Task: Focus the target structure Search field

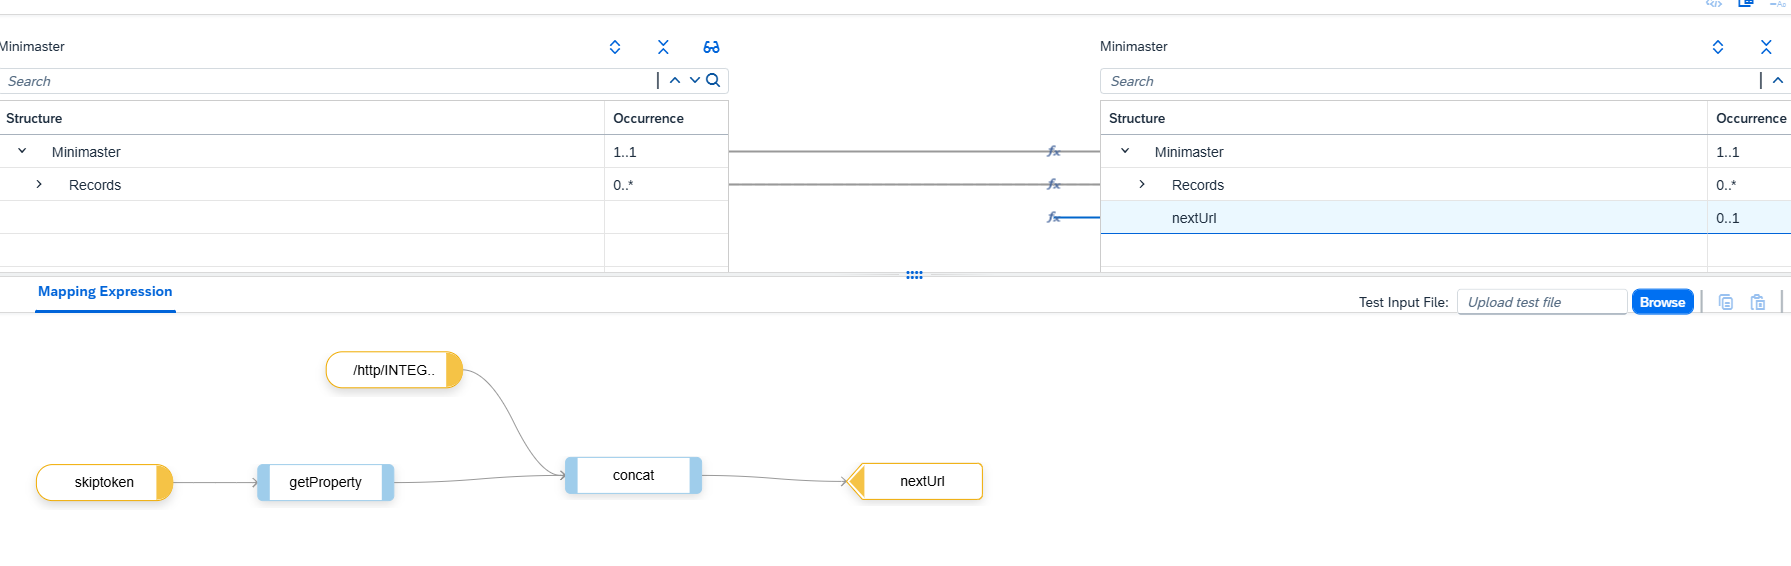Action: (1430, 81)
